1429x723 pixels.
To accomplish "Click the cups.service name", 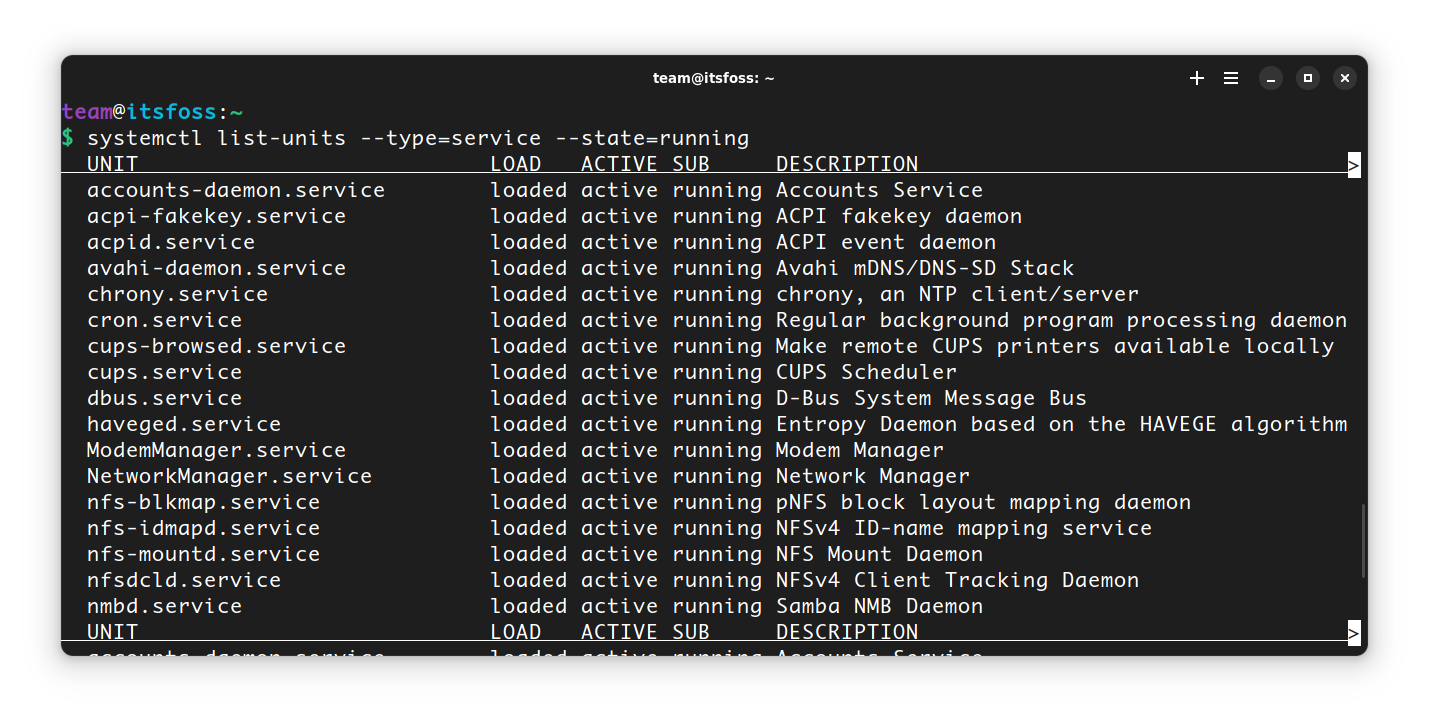I will coord(163,371).
